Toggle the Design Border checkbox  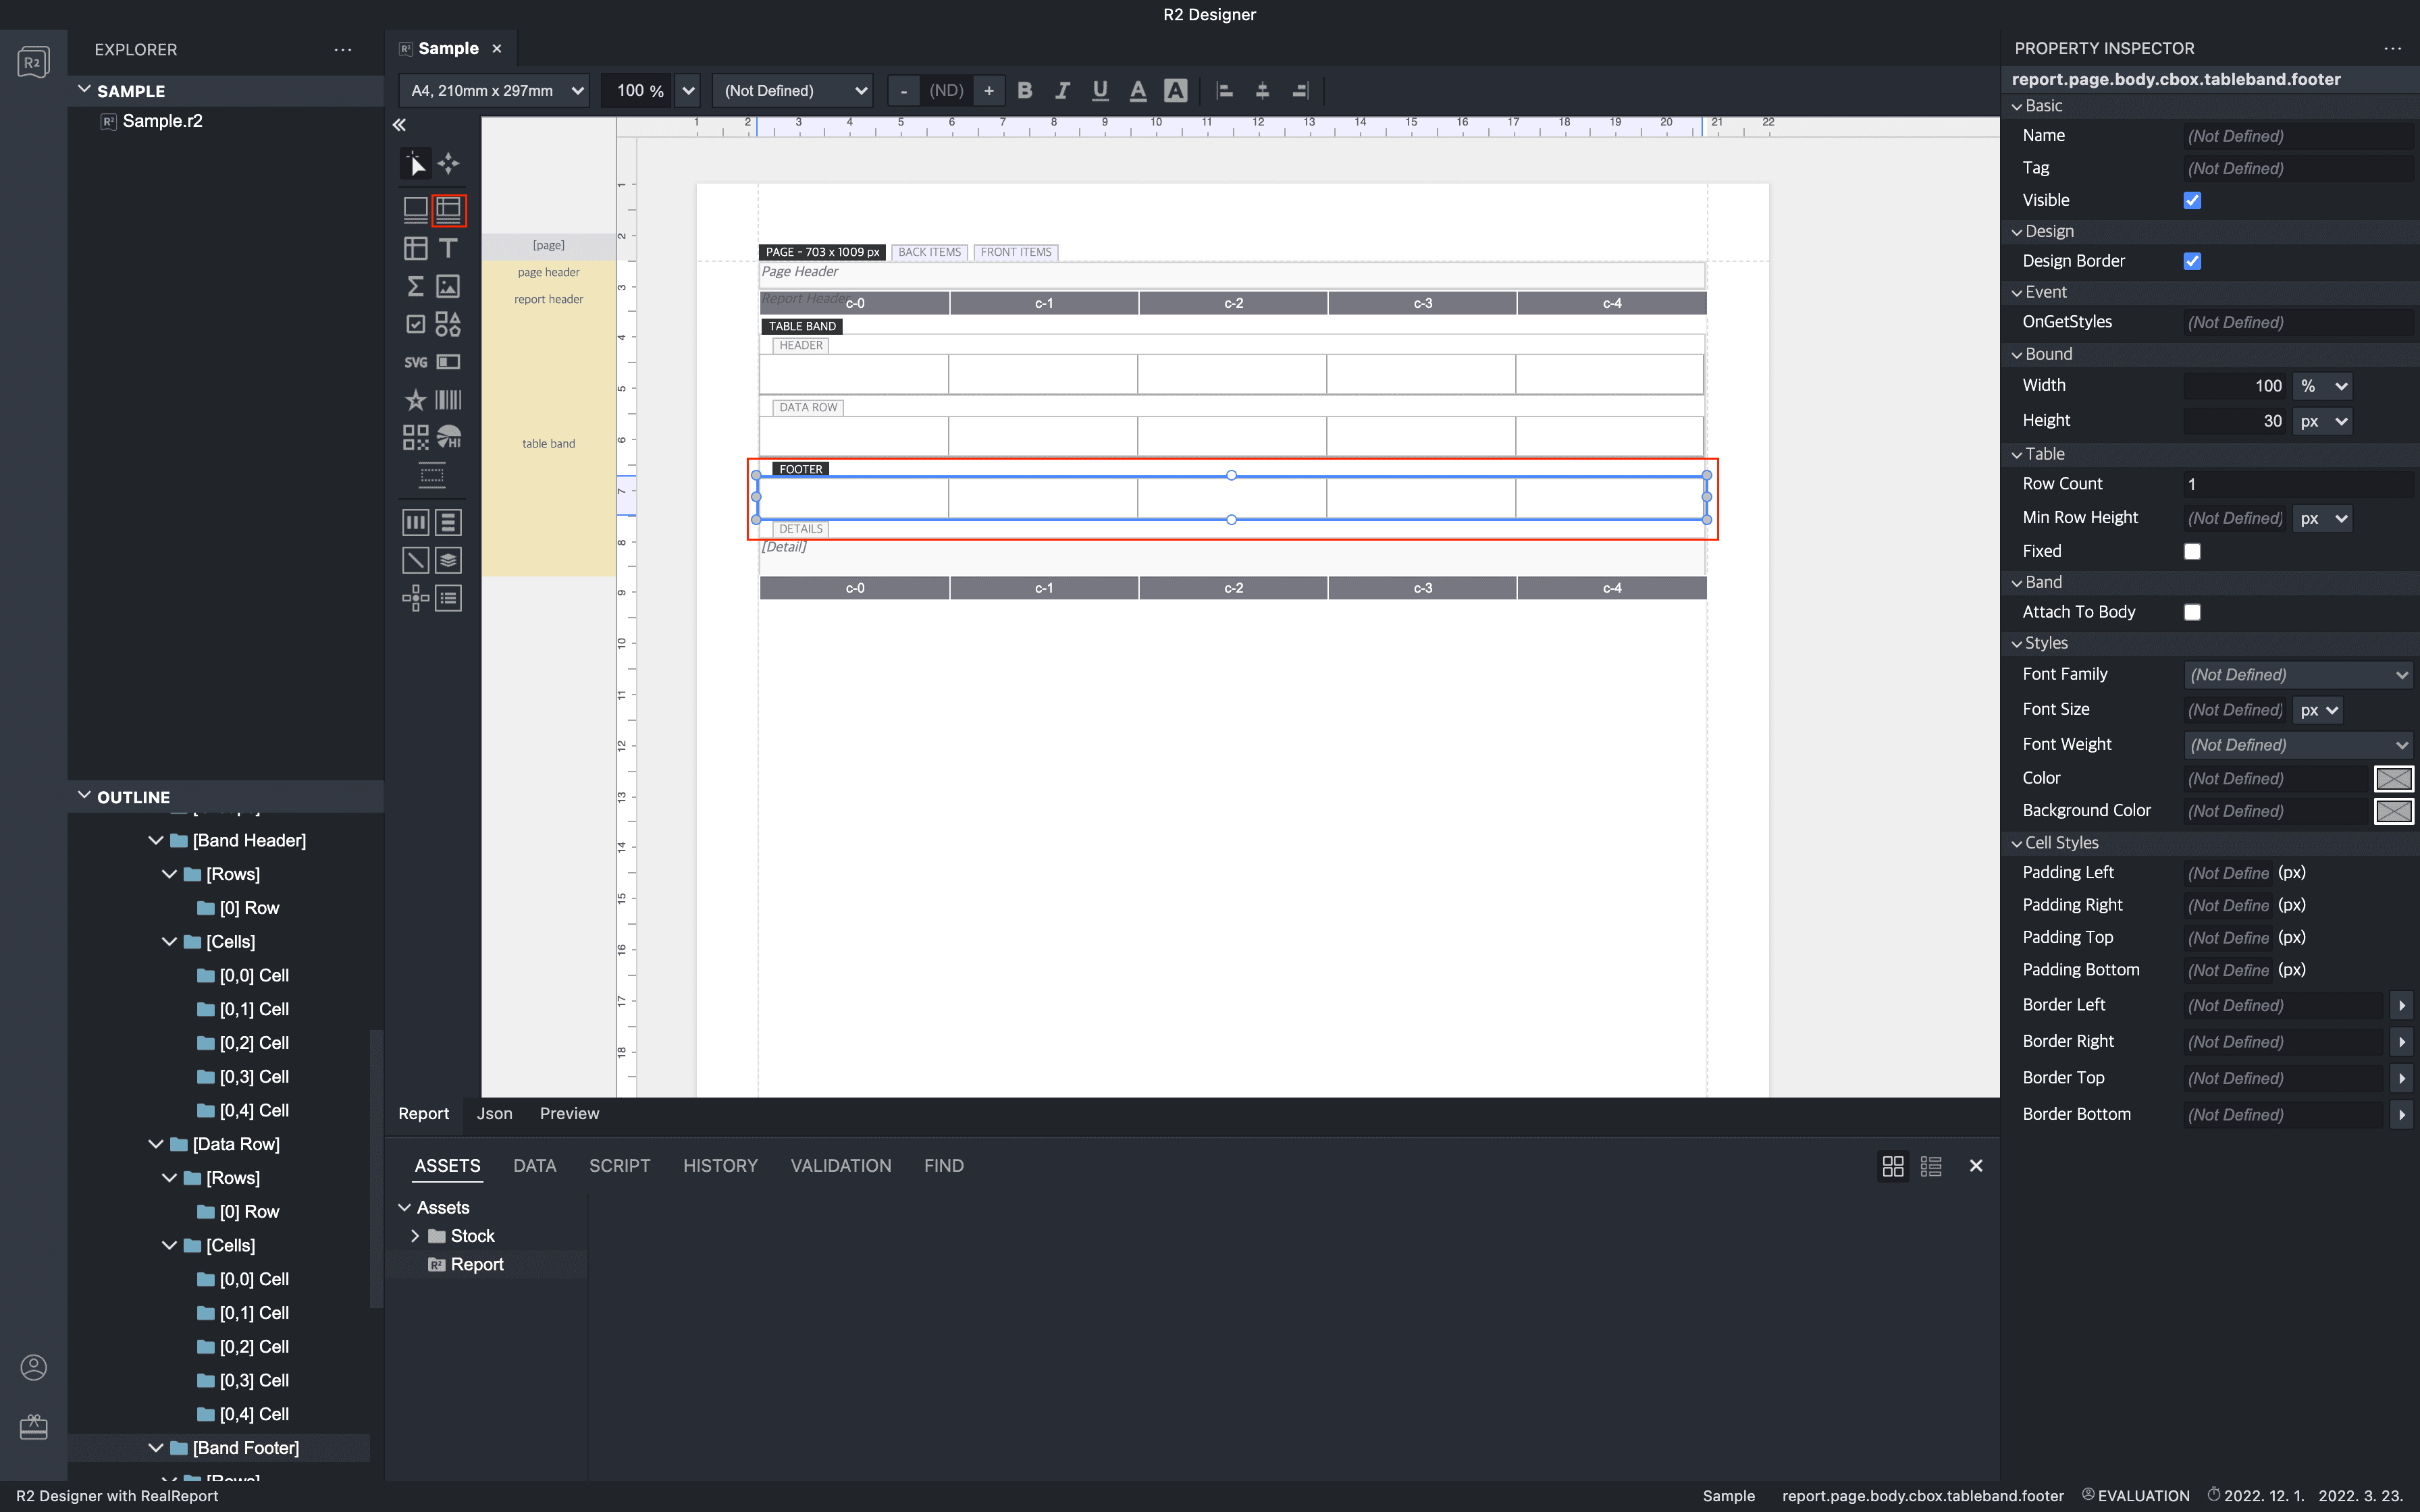2192,261
